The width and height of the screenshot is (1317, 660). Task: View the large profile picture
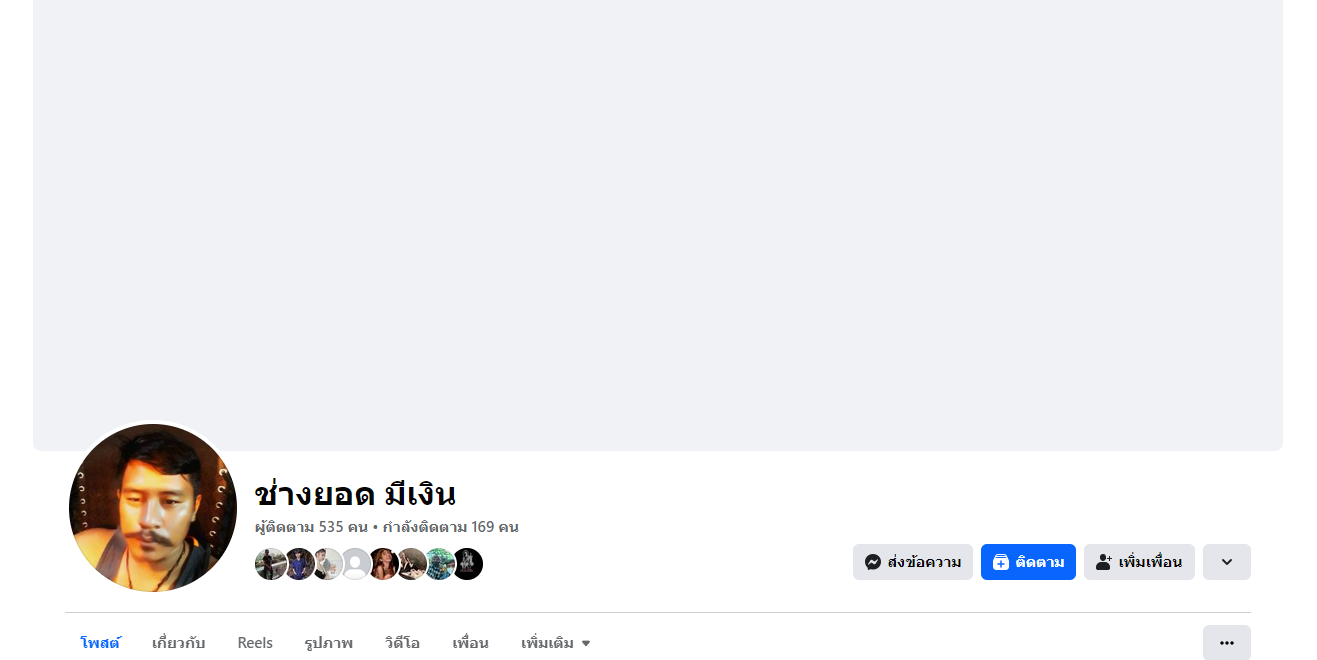click(153, 508)
